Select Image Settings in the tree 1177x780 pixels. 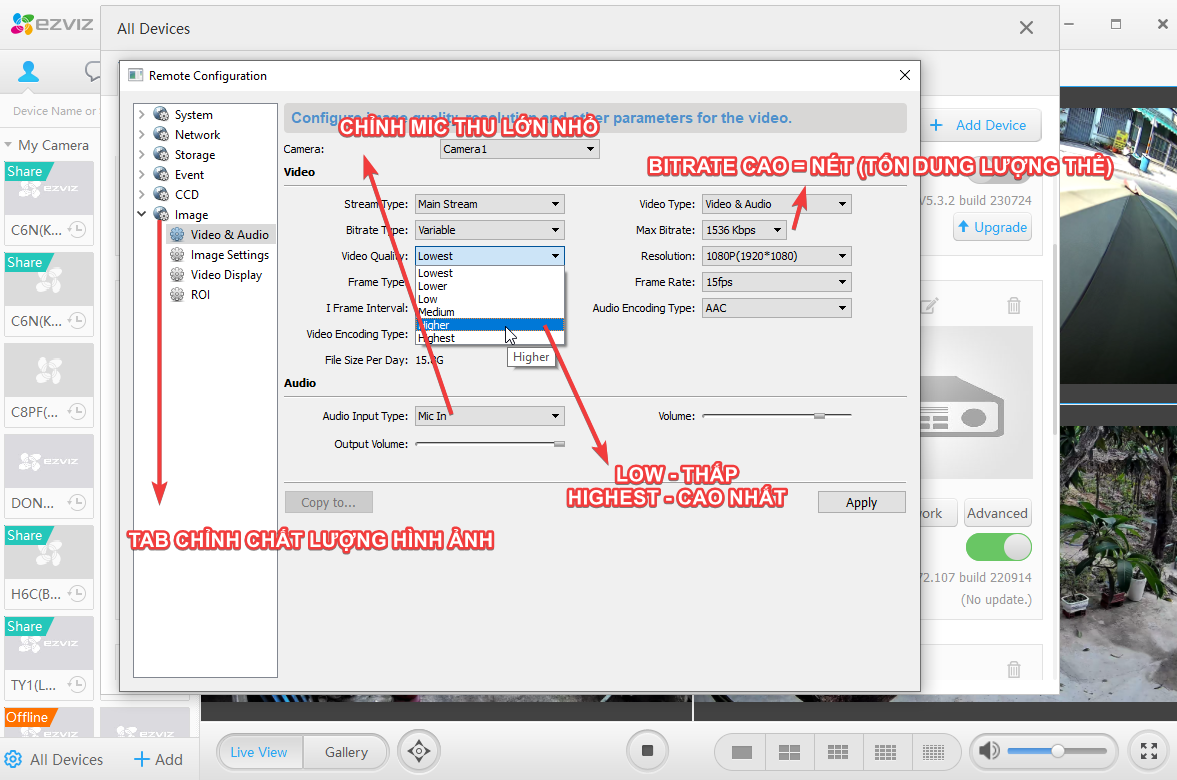pos(229,255)
